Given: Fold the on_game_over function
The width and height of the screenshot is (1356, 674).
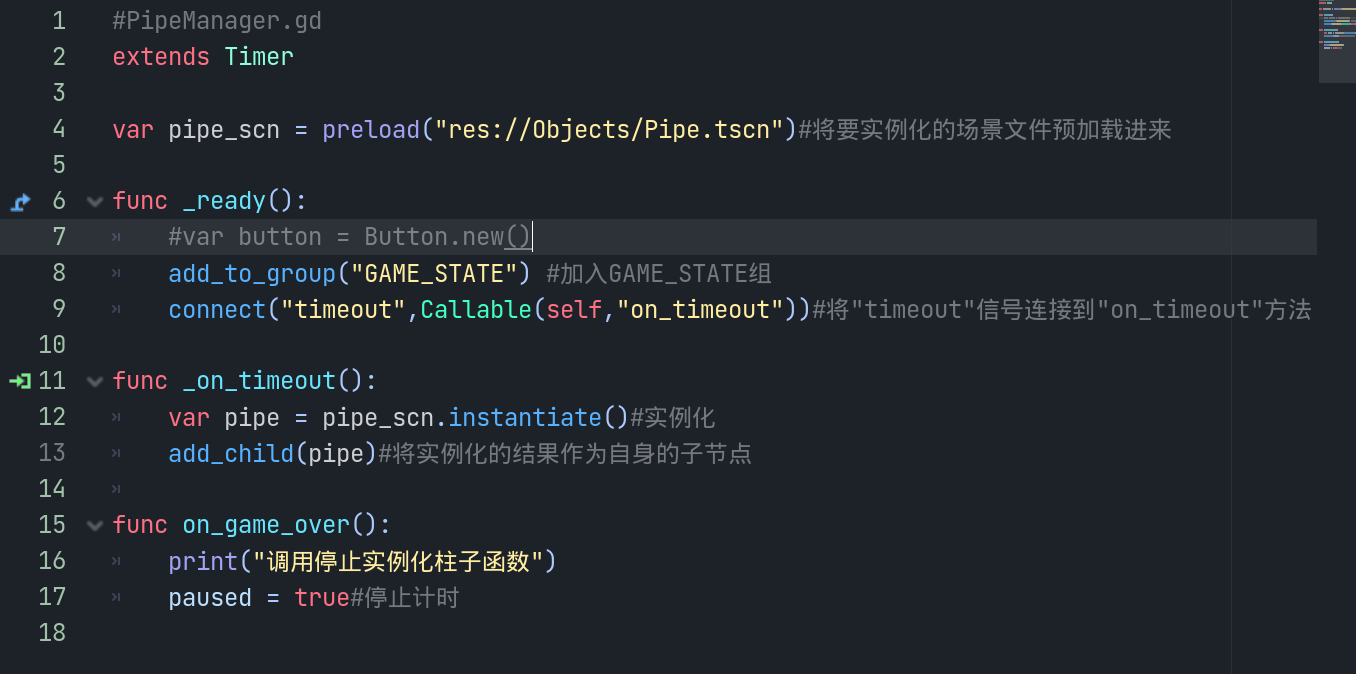Looking at the screenshot, I should click(95, 525).
